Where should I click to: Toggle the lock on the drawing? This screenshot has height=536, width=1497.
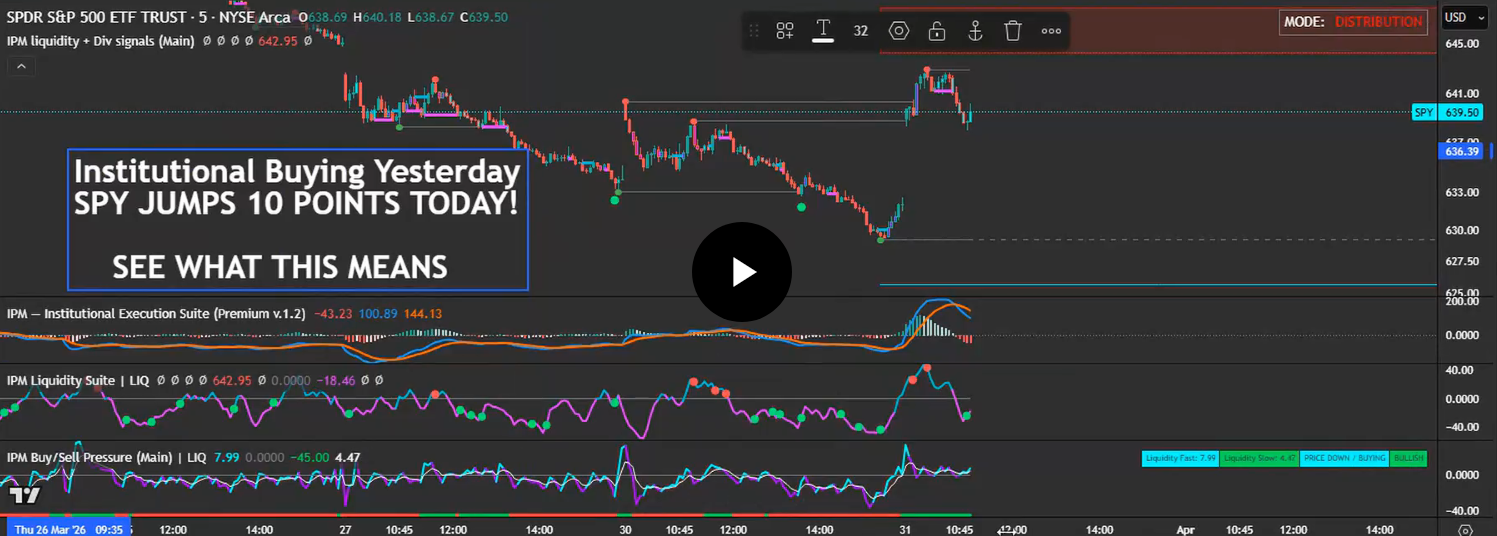[x=937, y=31]
